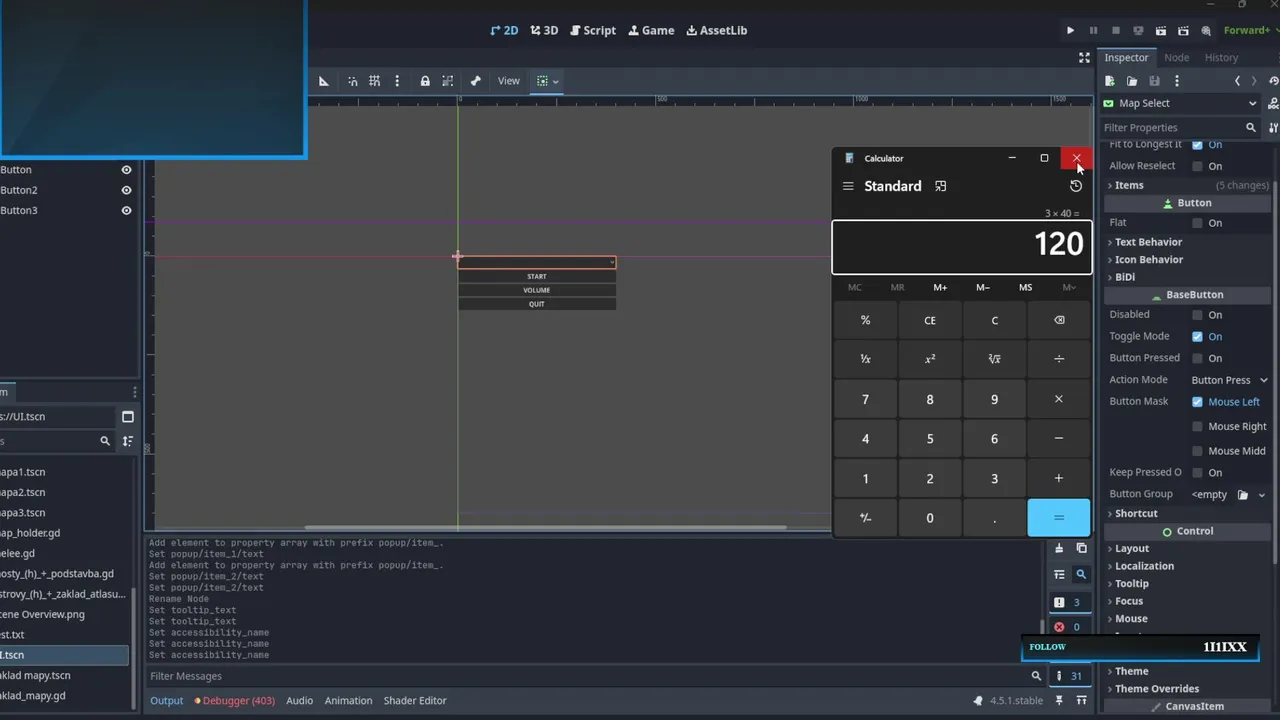Group the selected node's children

447,81
